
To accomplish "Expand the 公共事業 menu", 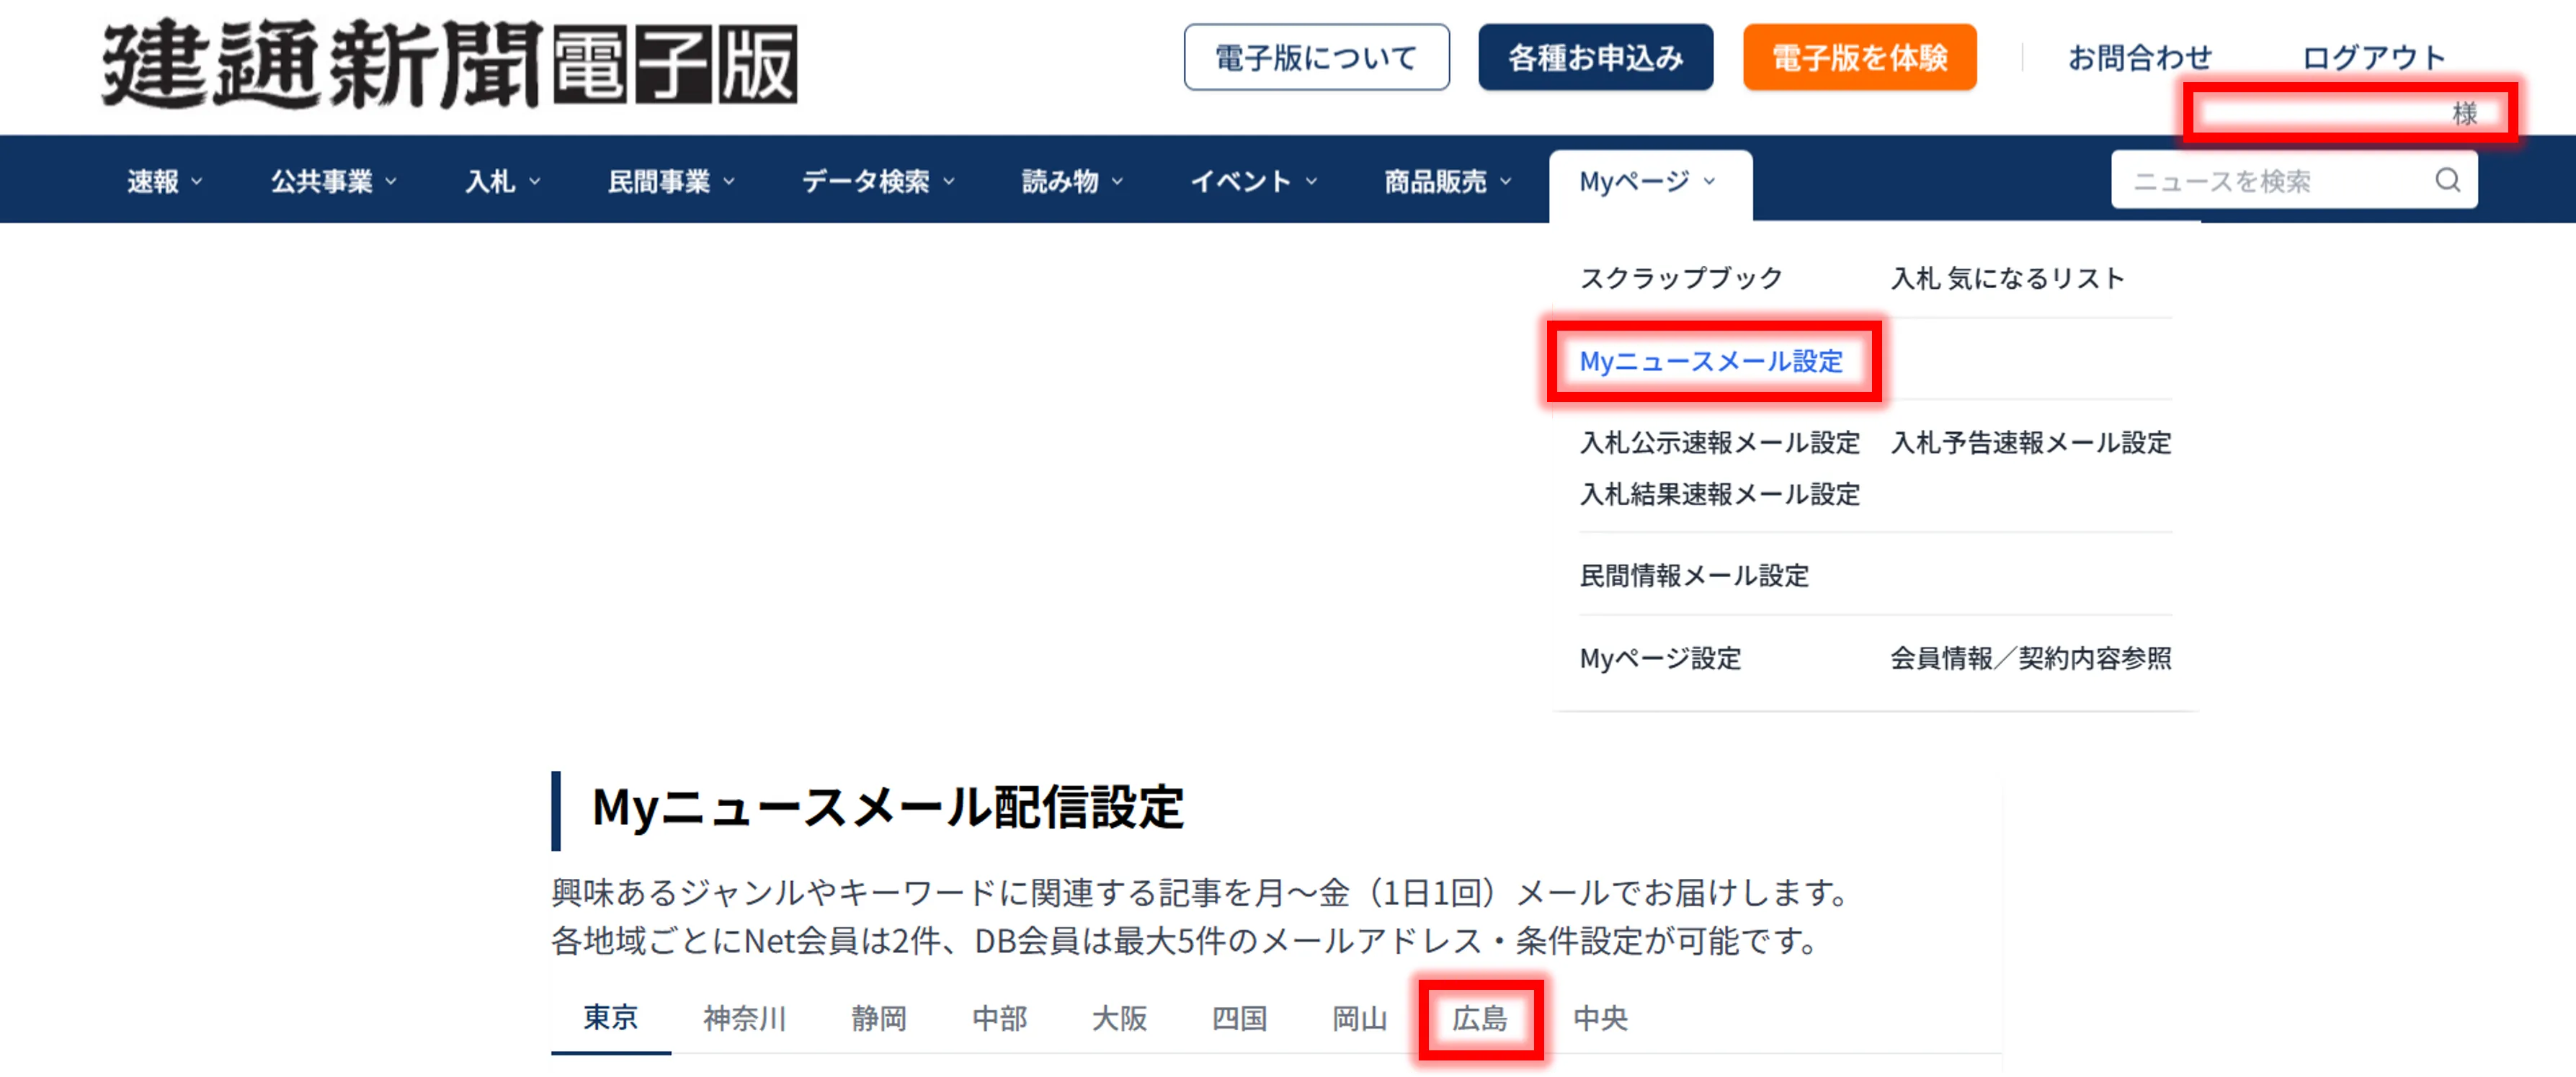I will (334, 181).
